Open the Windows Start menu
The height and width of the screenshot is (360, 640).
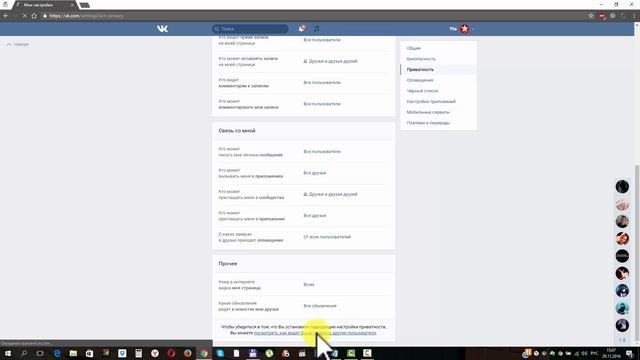(x=7, y=353)
